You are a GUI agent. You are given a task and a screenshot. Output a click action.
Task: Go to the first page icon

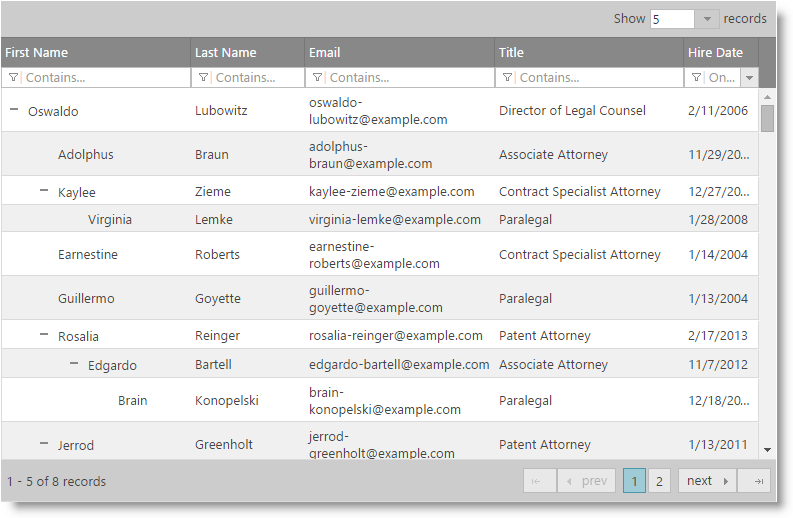(x=538, y=481)
